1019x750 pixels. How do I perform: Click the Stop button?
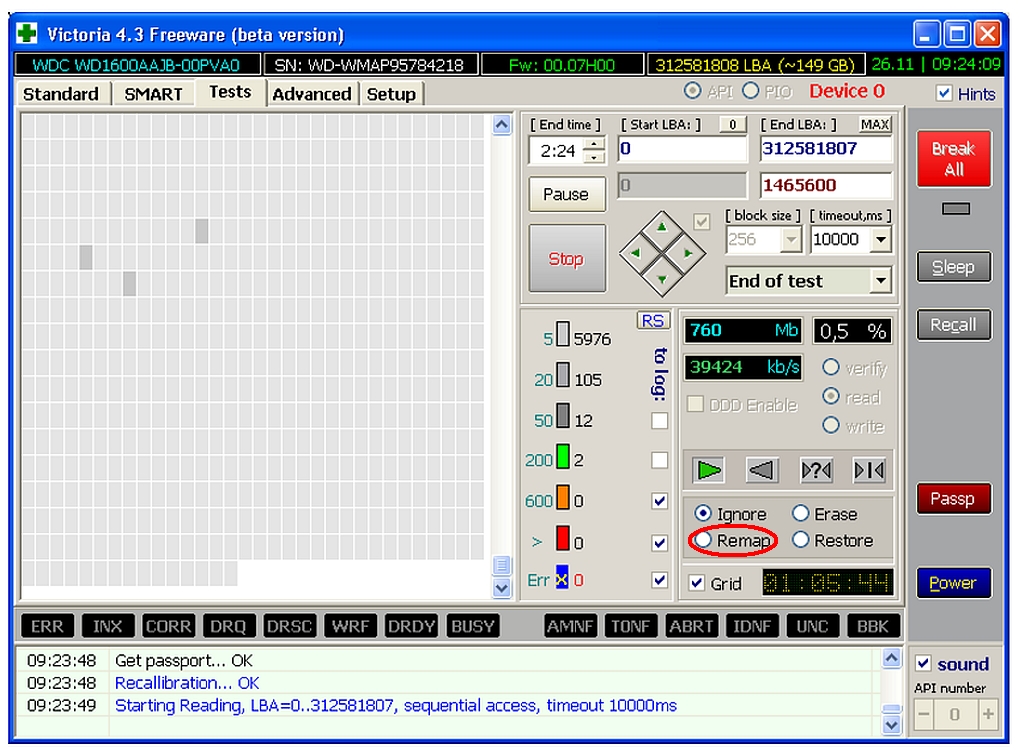(x=566, y=259)
